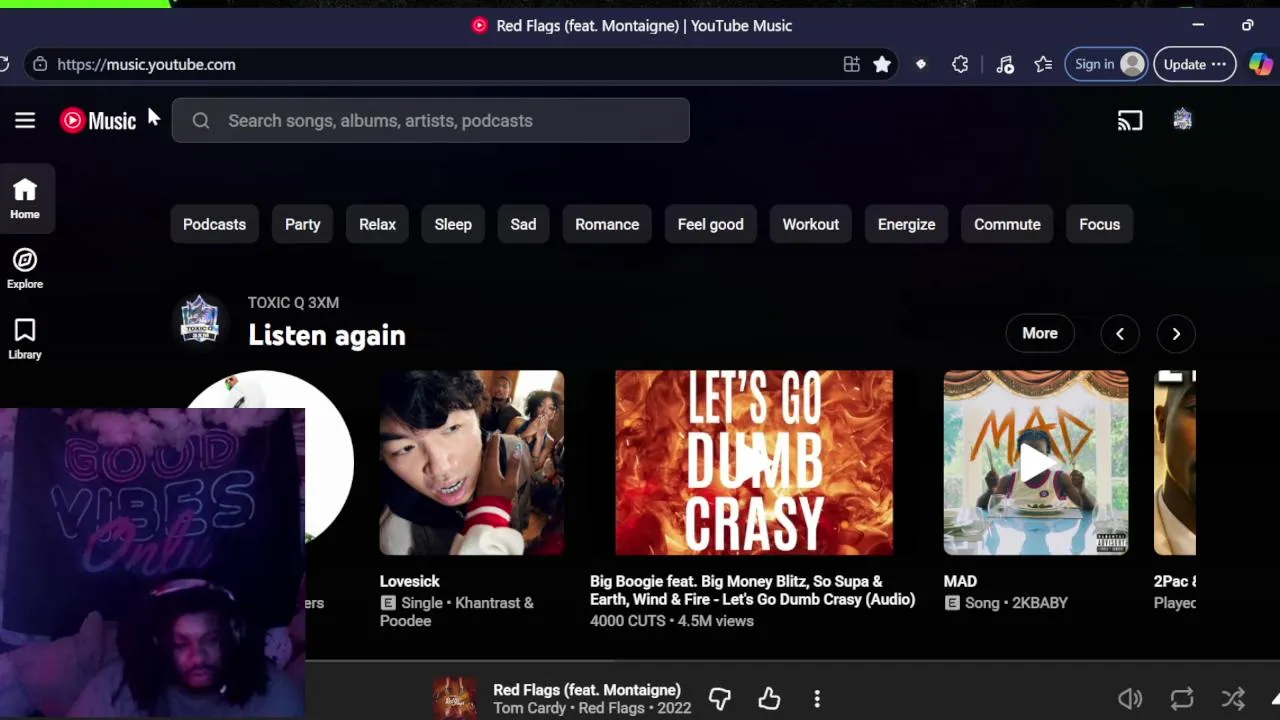The image size is (1280, 720).
Task: Open the MAD title link
Action: click(x=960, y=581)
